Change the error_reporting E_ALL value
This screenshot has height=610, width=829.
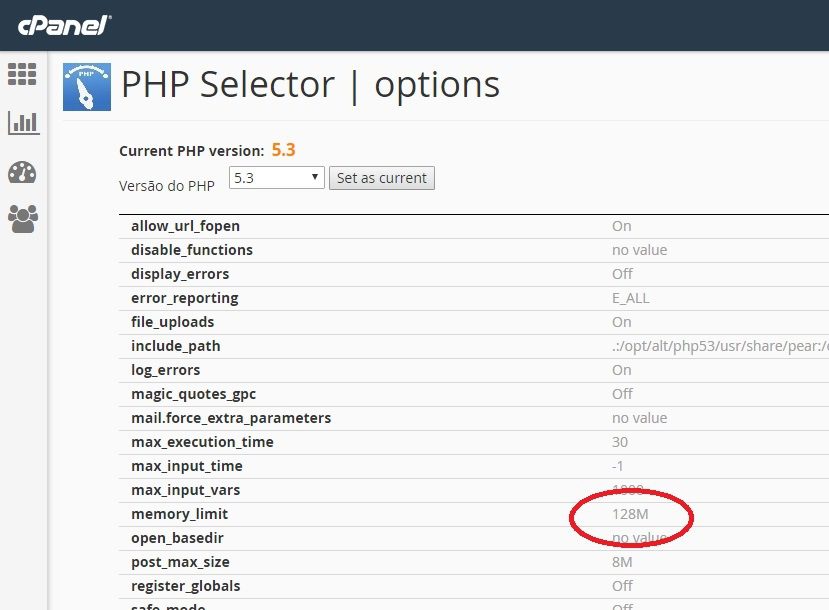click(x=630, y=298)
